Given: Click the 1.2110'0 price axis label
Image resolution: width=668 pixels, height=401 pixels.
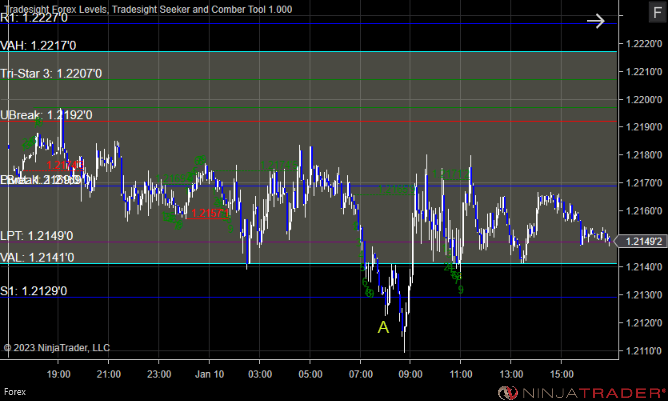Looking at the screenshot, I should click(644, 351).
